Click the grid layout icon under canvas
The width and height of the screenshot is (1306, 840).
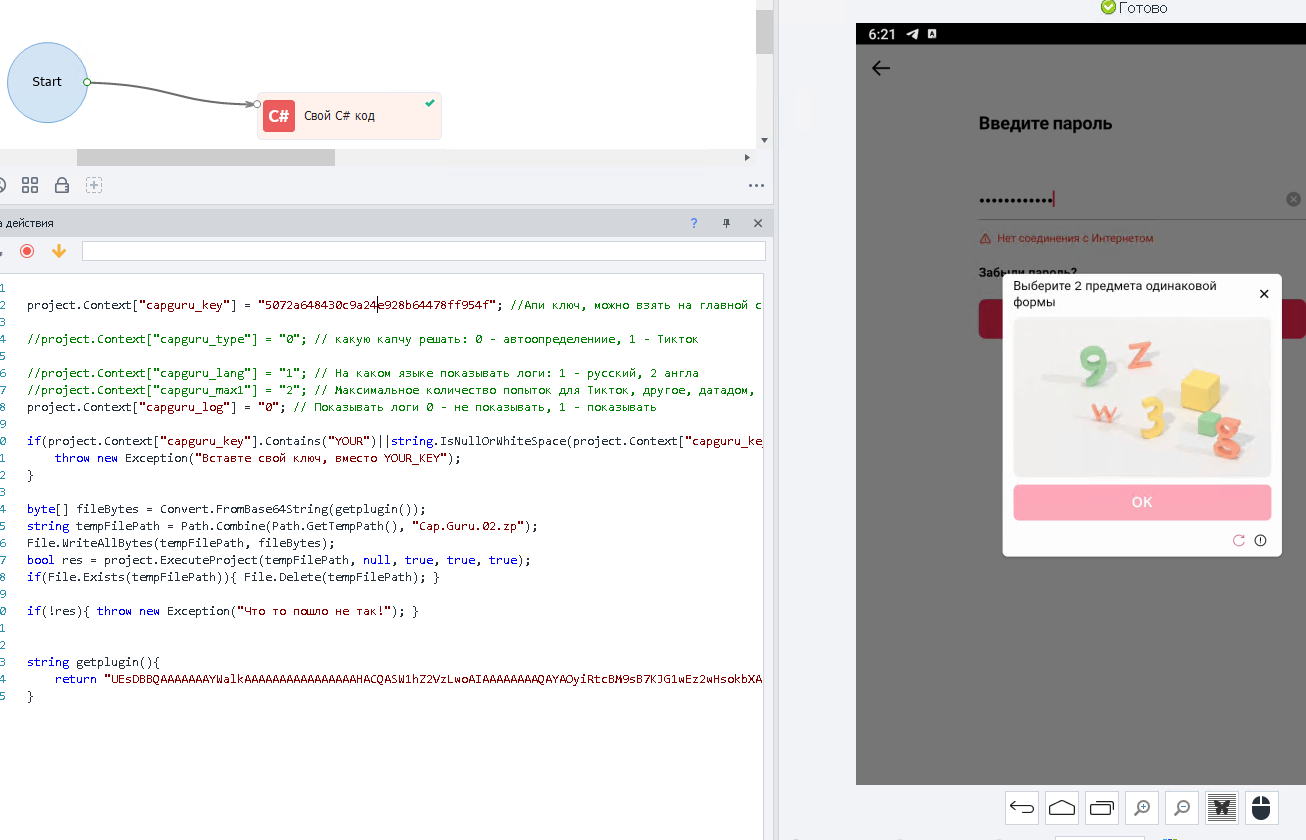(30, 185)
